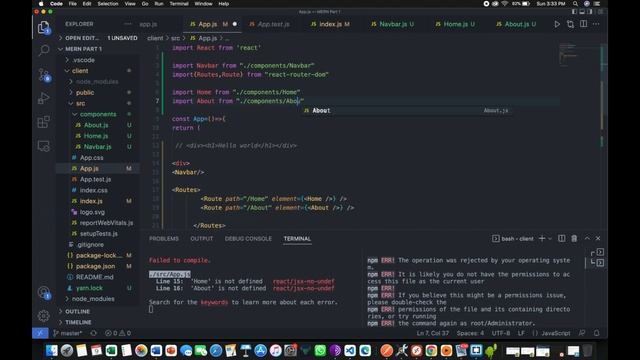Image resolution: width=640 pixels, height=360 pixels.
Task: Open Visual Studio Code in the Dock
Action: pos(350,351)
